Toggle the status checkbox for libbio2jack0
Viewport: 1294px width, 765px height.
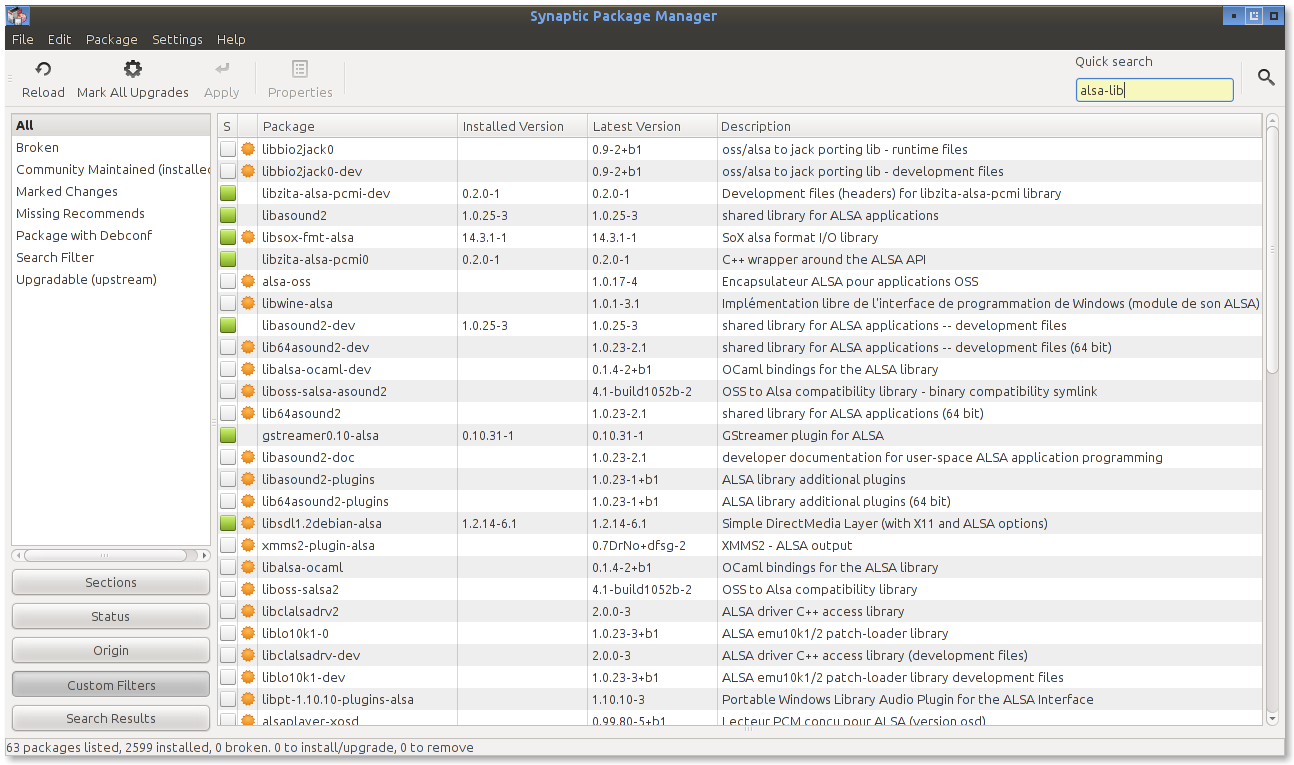228,149
